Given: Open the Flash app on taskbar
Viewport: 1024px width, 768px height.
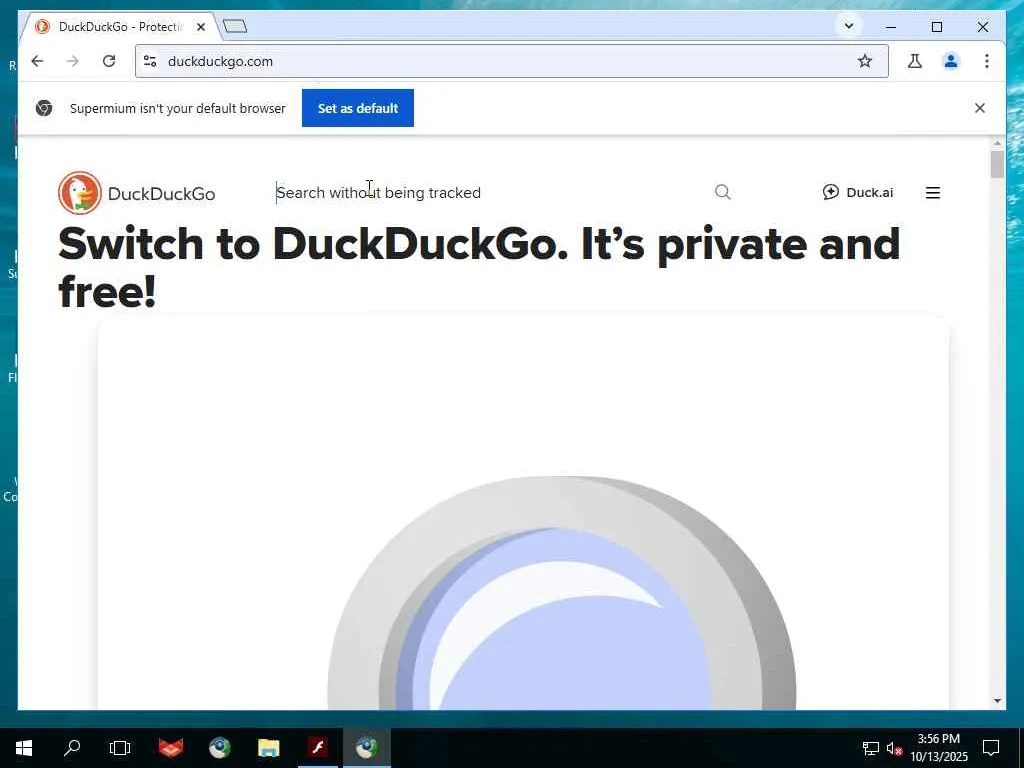Looking at the screenshot, I should [x=318, y=748].
